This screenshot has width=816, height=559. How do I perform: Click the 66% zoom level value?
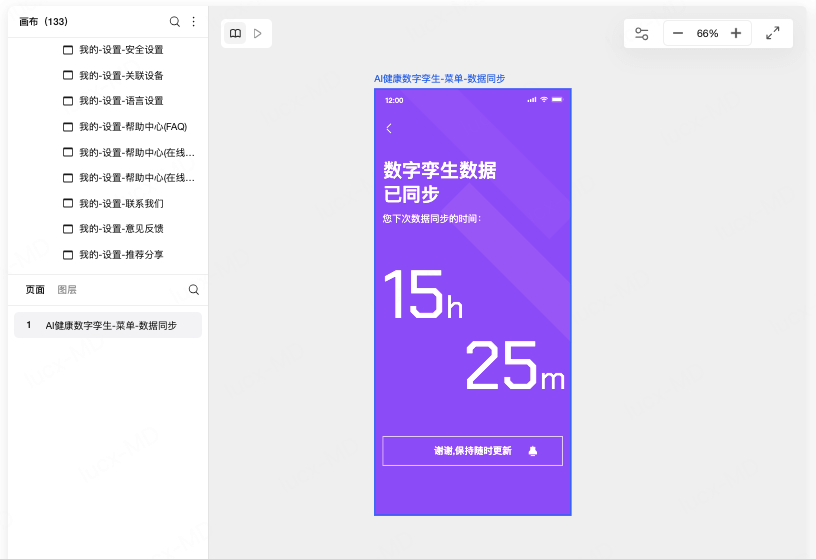pyautogui.click(x=707, y=34)
